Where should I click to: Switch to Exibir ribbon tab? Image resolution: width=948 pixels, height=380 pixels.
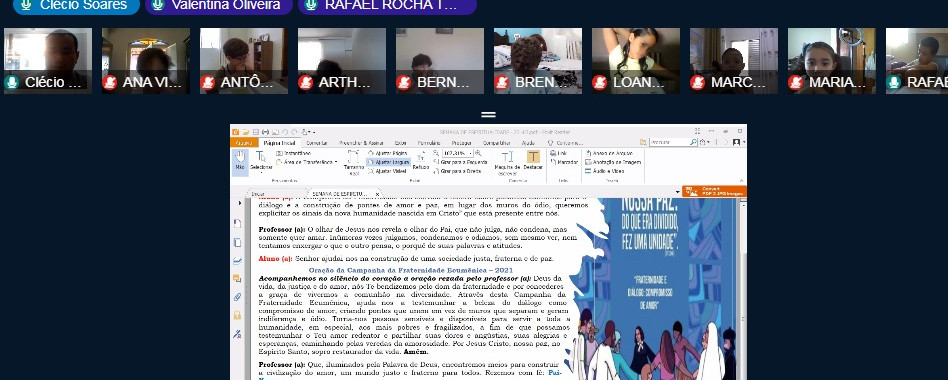coord(401,143)
